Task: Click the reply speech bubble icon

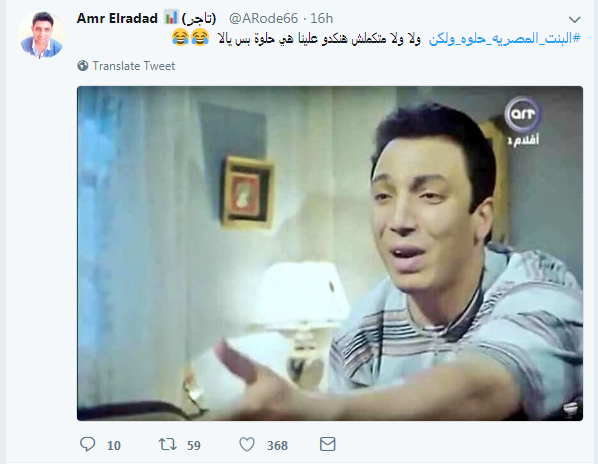Action: pos(87,444)
